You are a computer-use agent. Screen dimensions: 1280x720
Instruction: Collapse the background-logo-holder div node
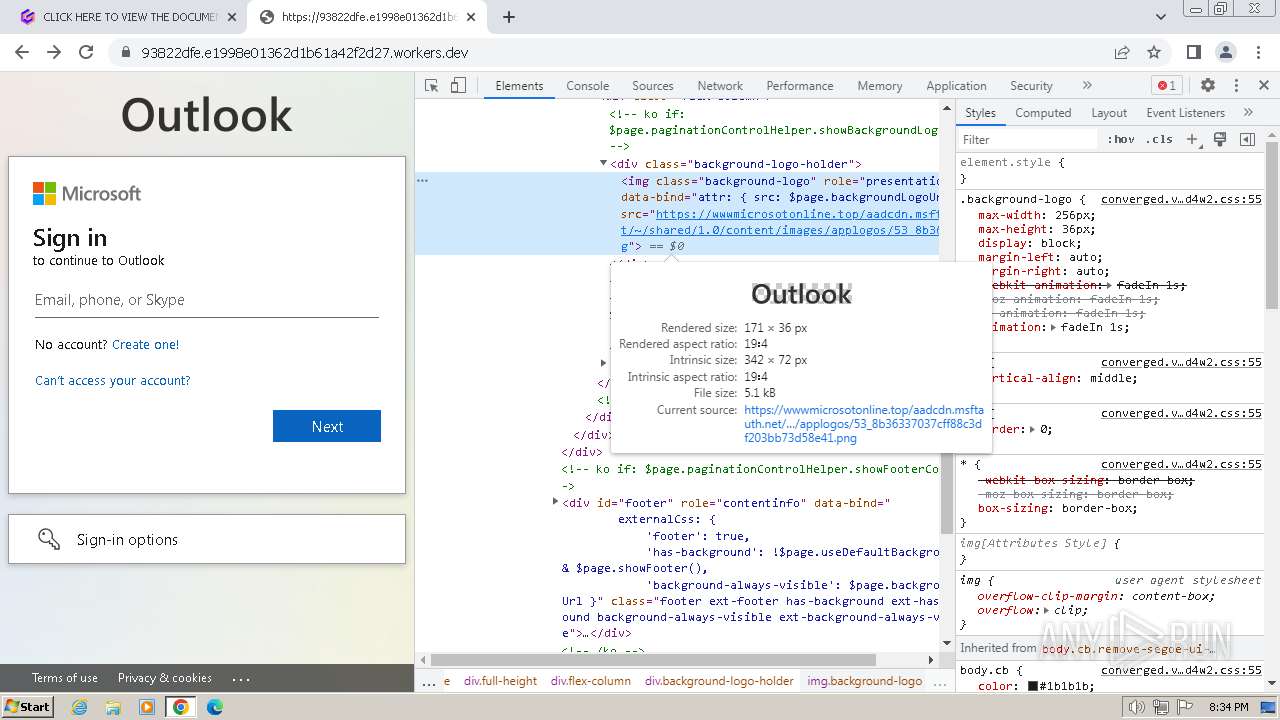tap(603, 163)
